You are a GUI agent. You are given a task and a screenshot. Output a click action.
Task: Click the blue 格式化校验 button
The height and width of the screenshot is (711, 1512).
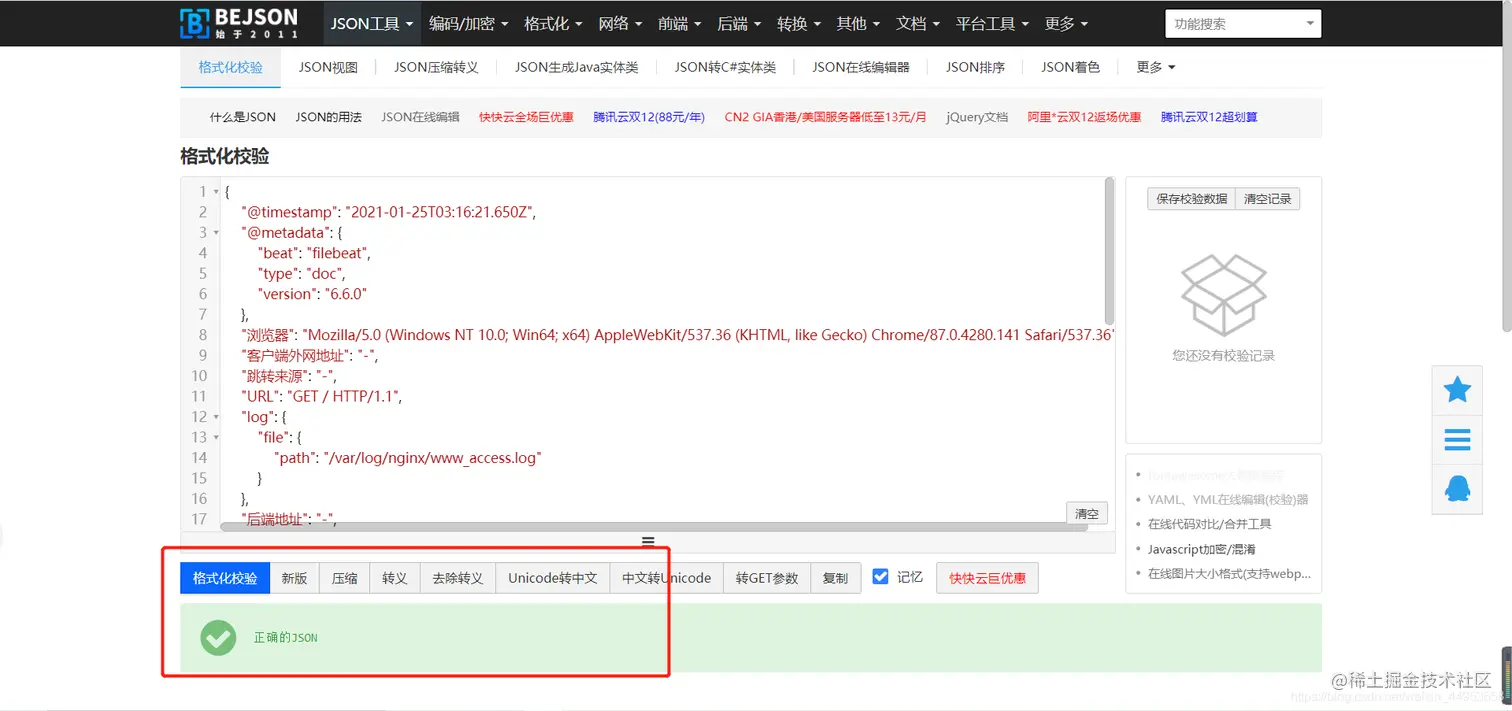(225, 578)
